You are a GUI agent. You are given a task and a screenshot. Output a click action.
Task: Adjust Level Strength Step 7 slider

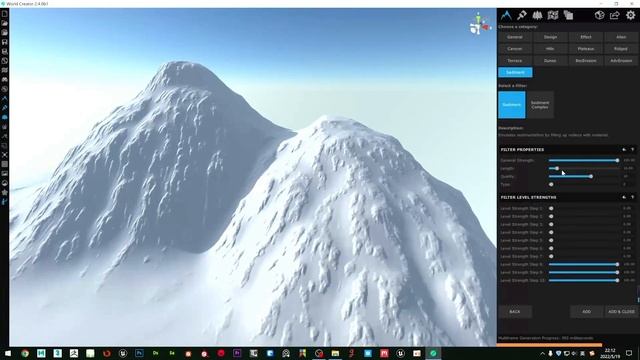(583, 256)
